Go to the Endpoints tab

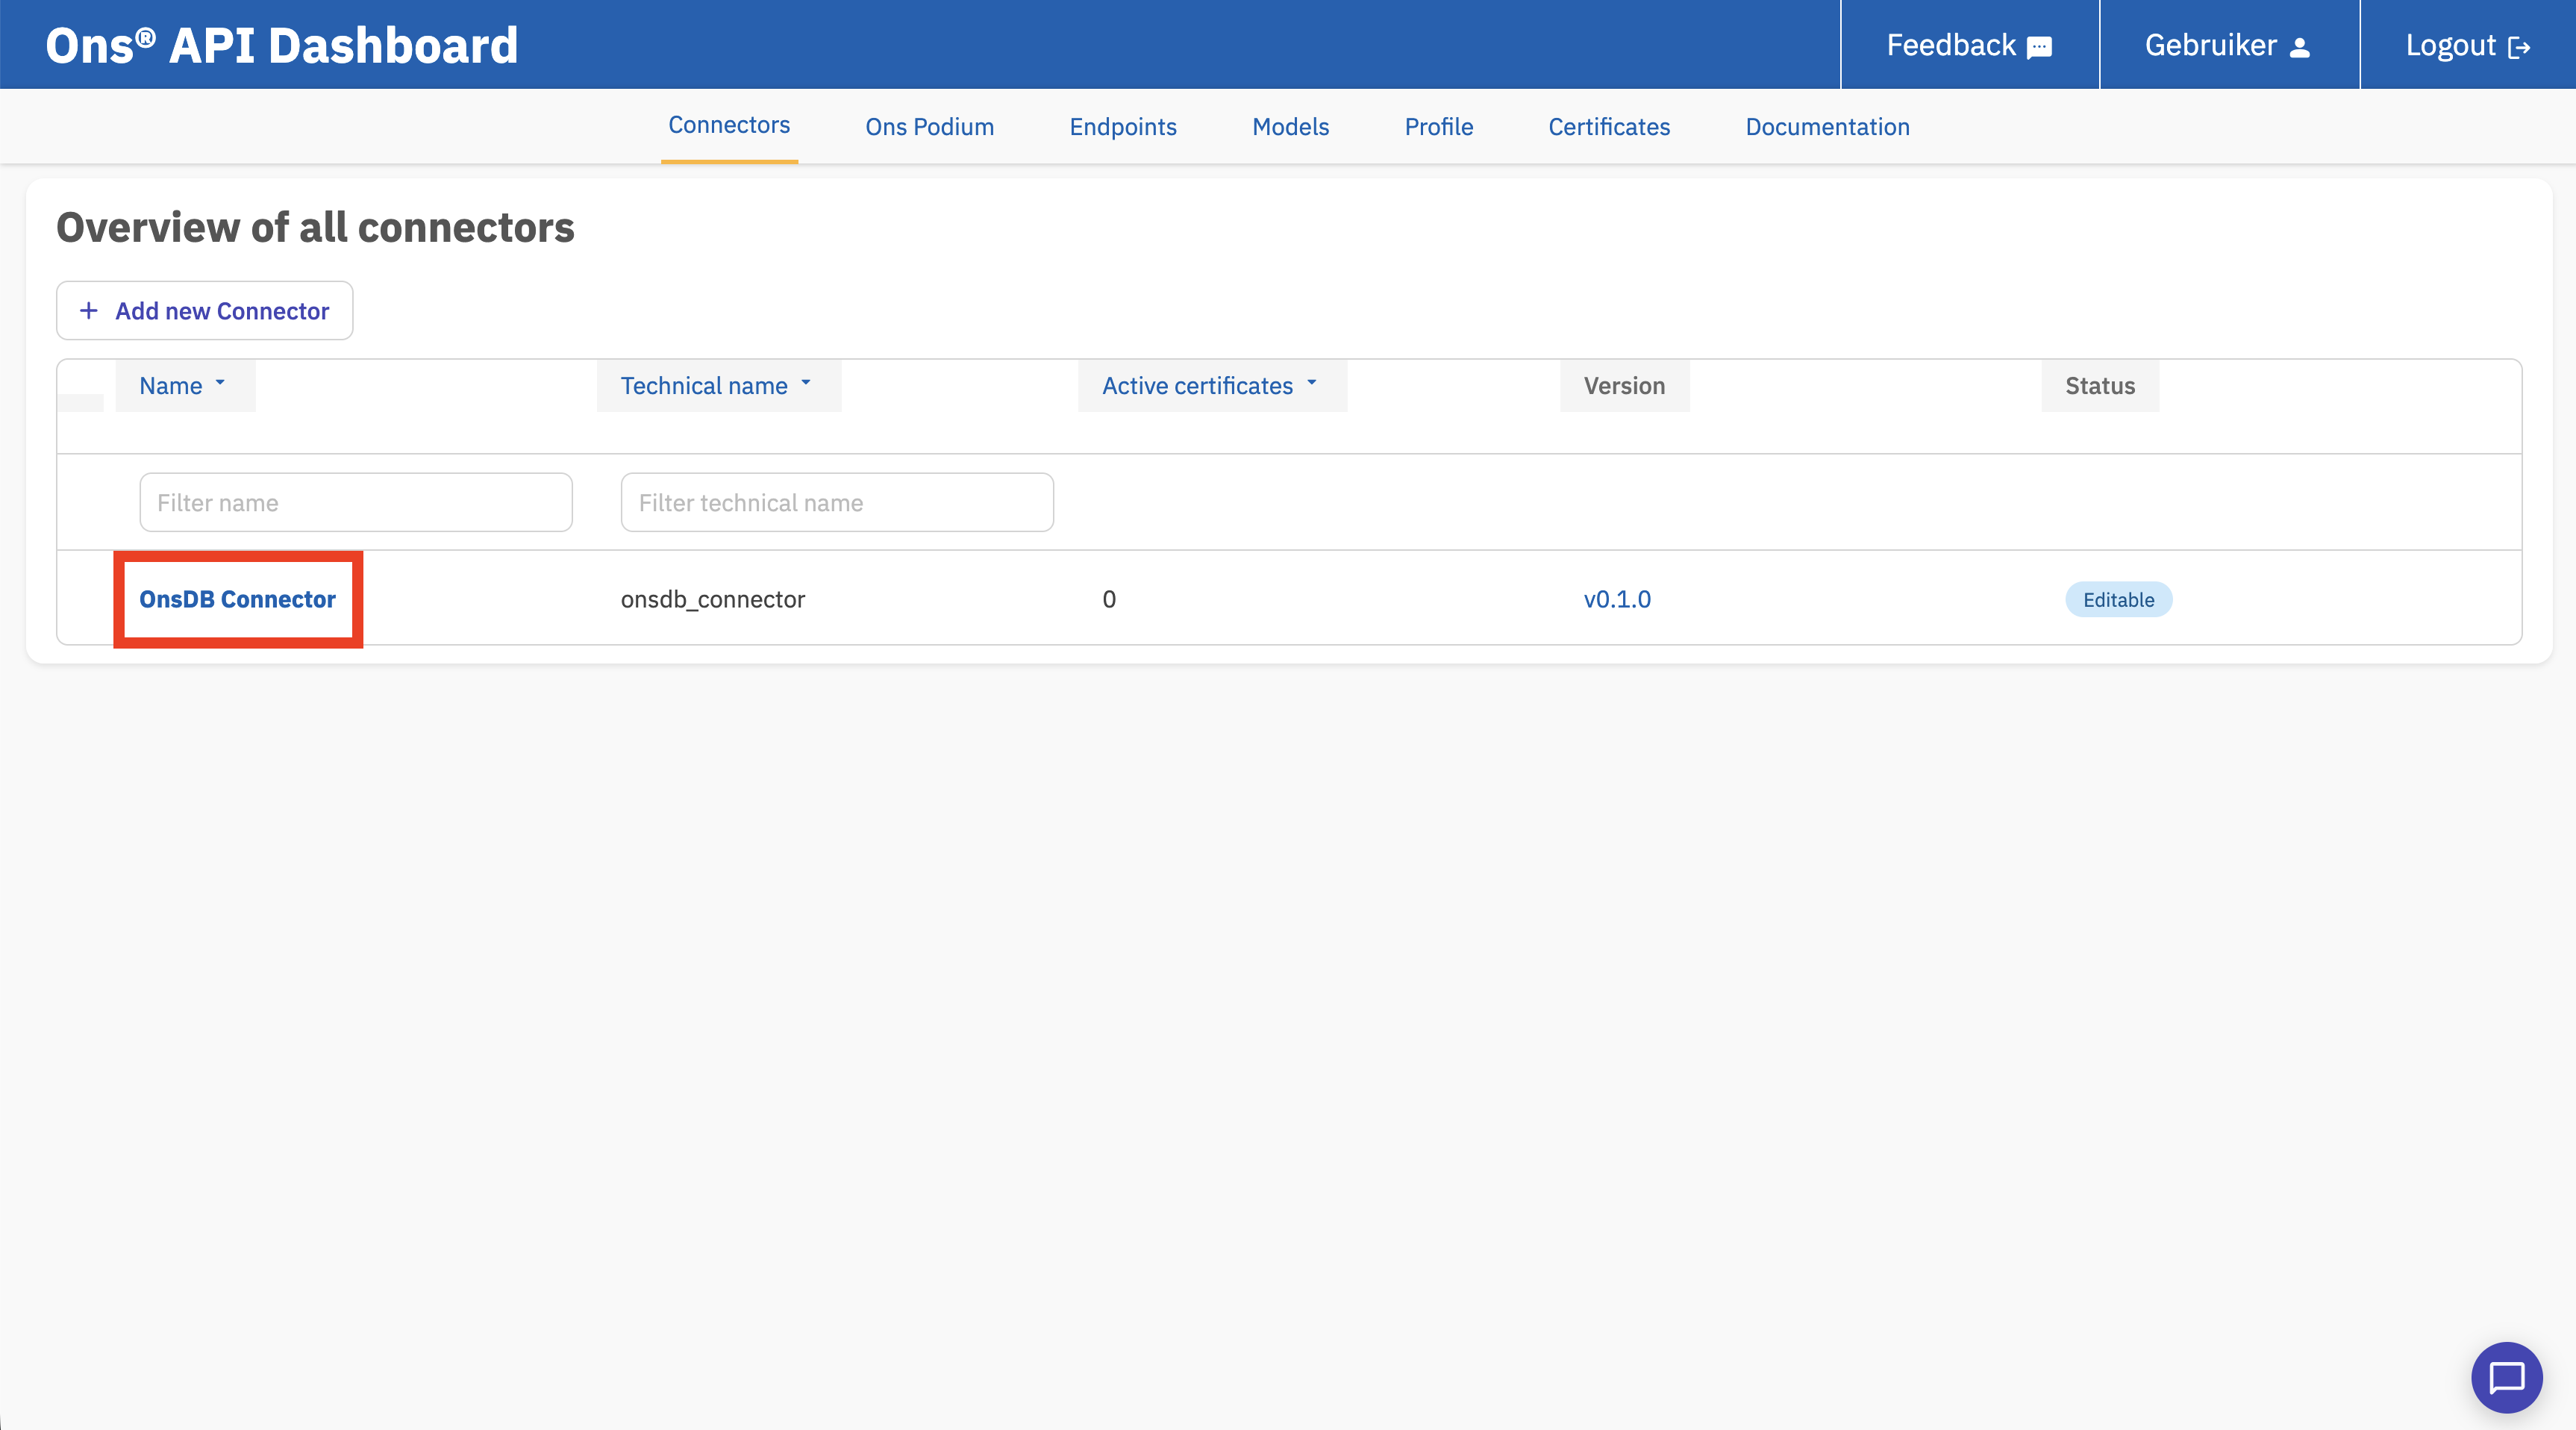click(1123, 127)
